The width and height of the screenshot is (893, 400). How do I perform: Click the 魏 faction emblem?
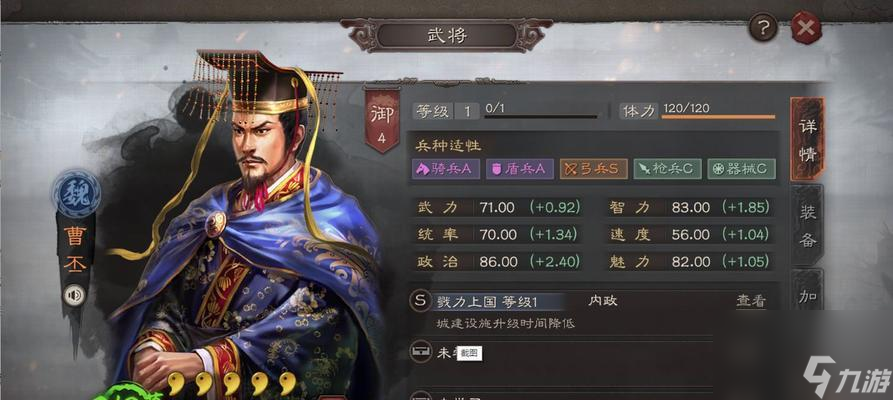tap(76, 194)
